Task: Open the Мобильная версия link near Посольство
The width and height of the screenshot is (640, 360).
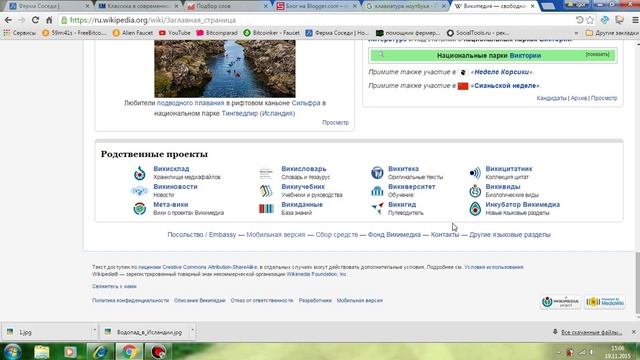Action: click(x=276, y=235)
